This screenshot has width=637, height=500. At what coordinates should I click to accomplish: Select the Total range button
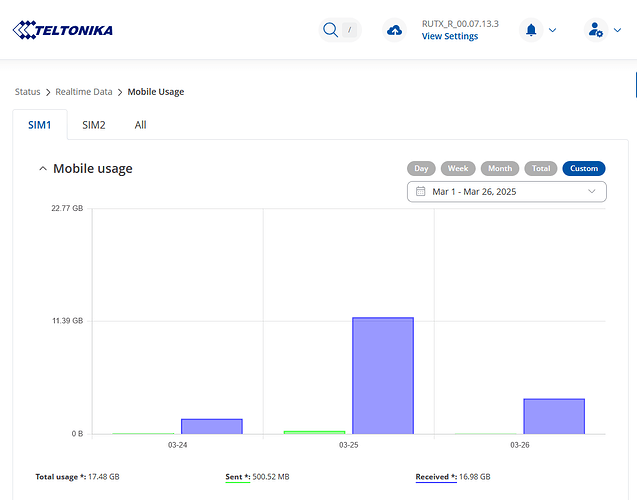(541, 168)
